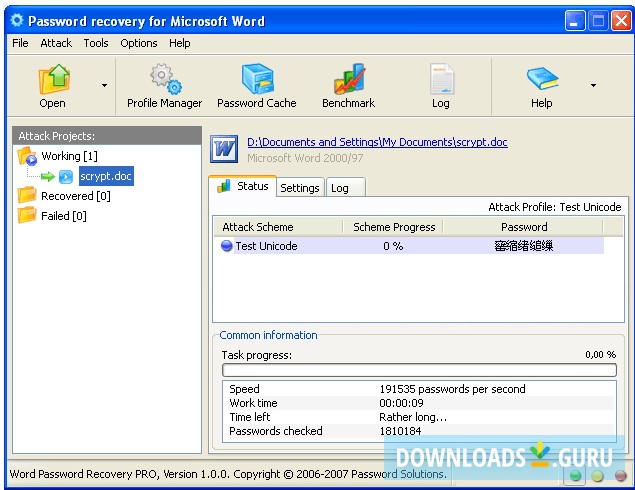The image size is (635, 490).
Task: Click the yellow status light
Action: (597, 476)
